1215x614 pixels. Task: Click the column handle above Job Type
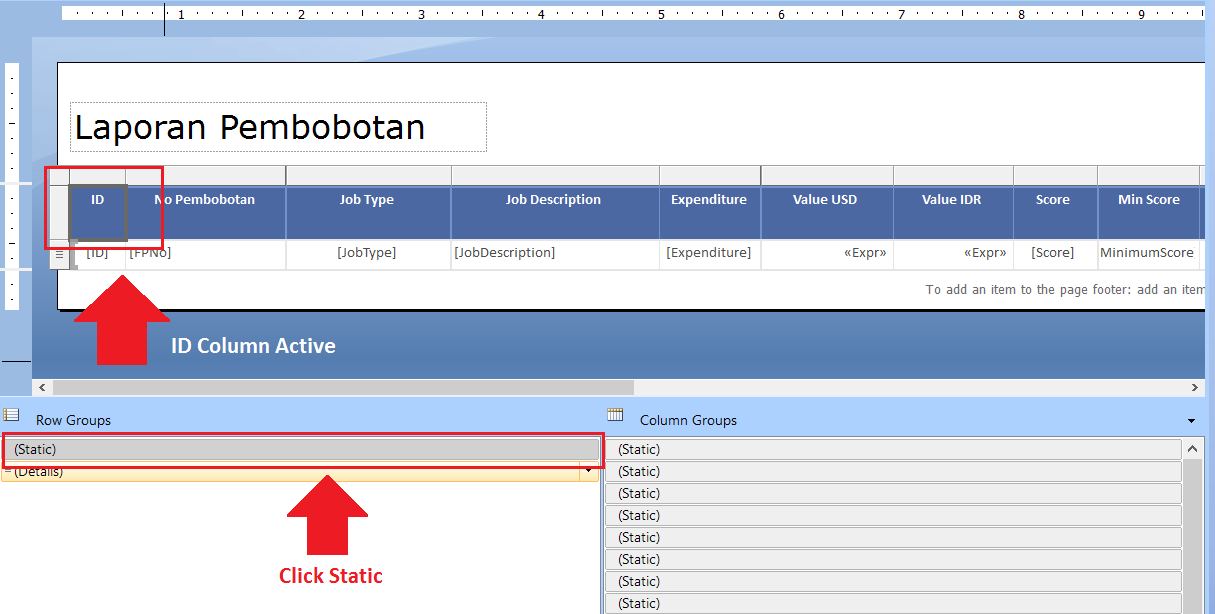point(367,174)
